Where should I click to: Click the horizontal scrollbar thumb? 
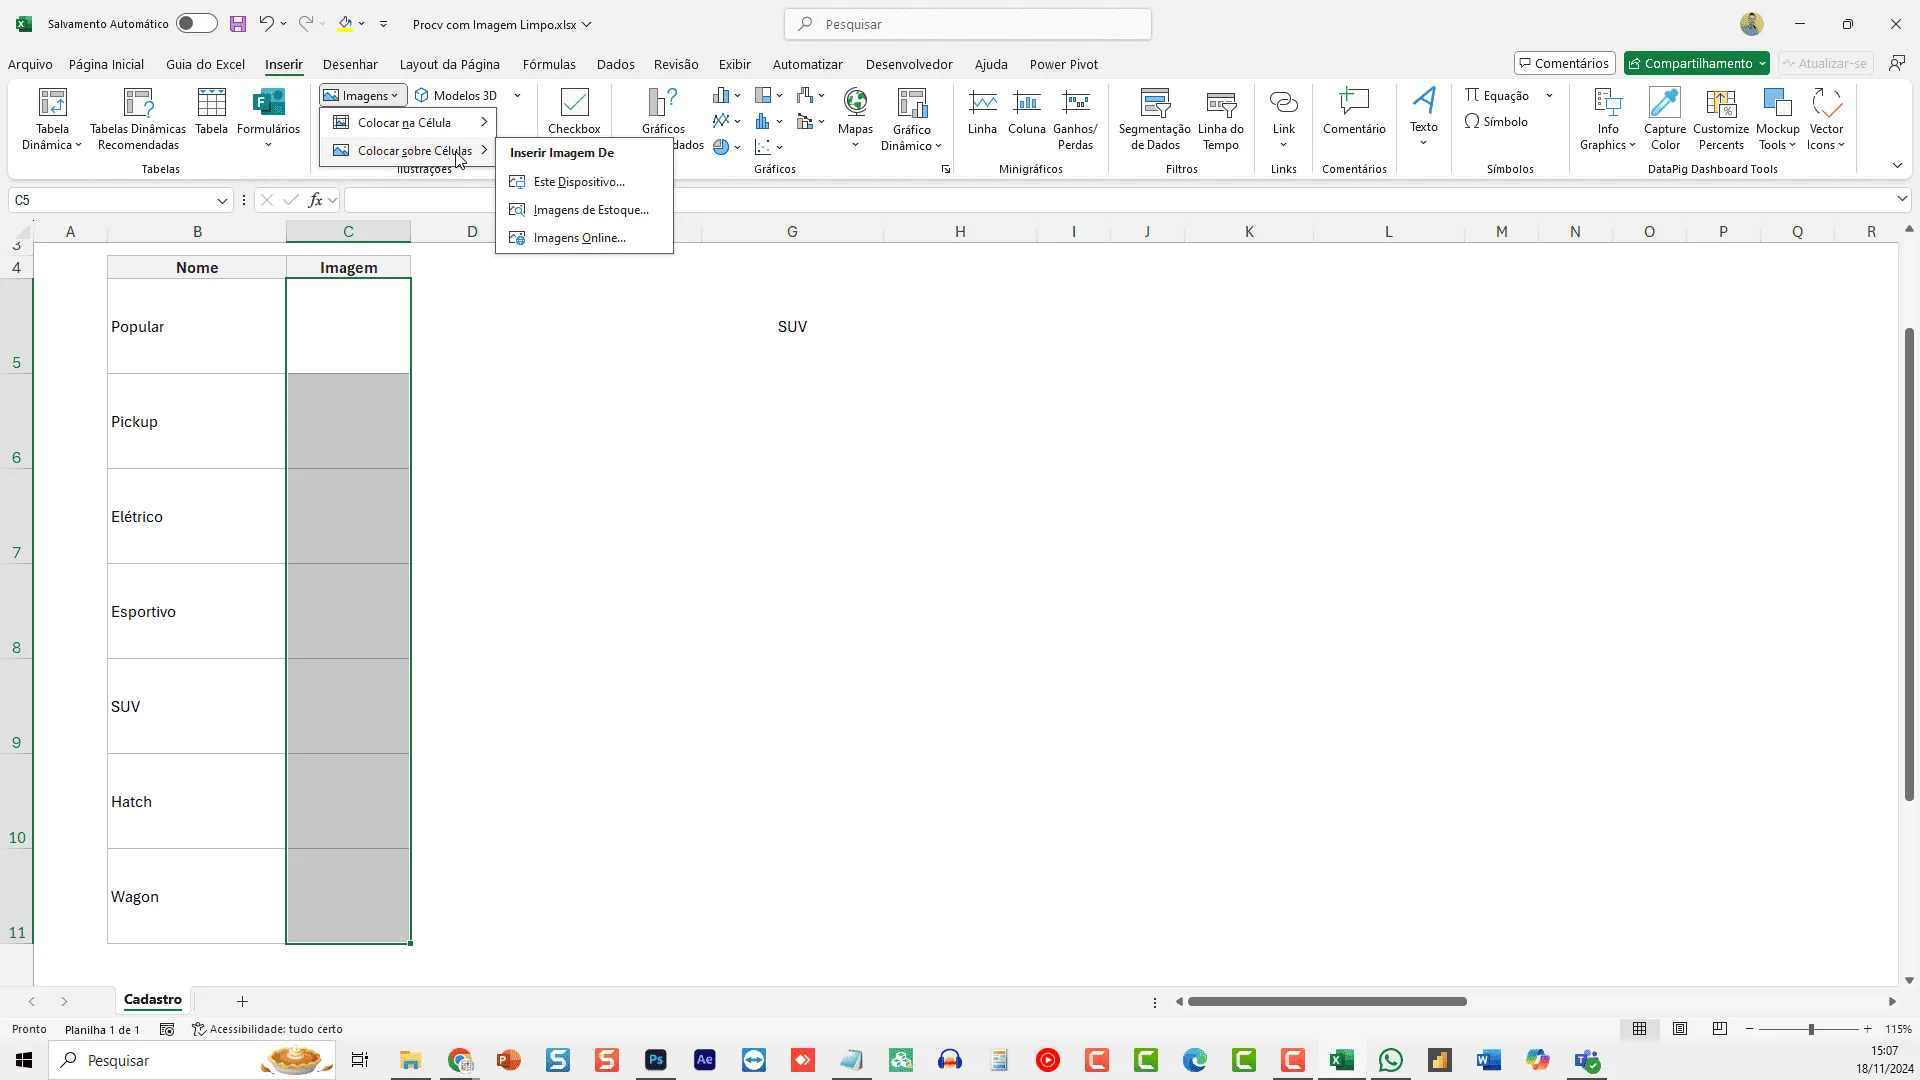[1327, 1001]
